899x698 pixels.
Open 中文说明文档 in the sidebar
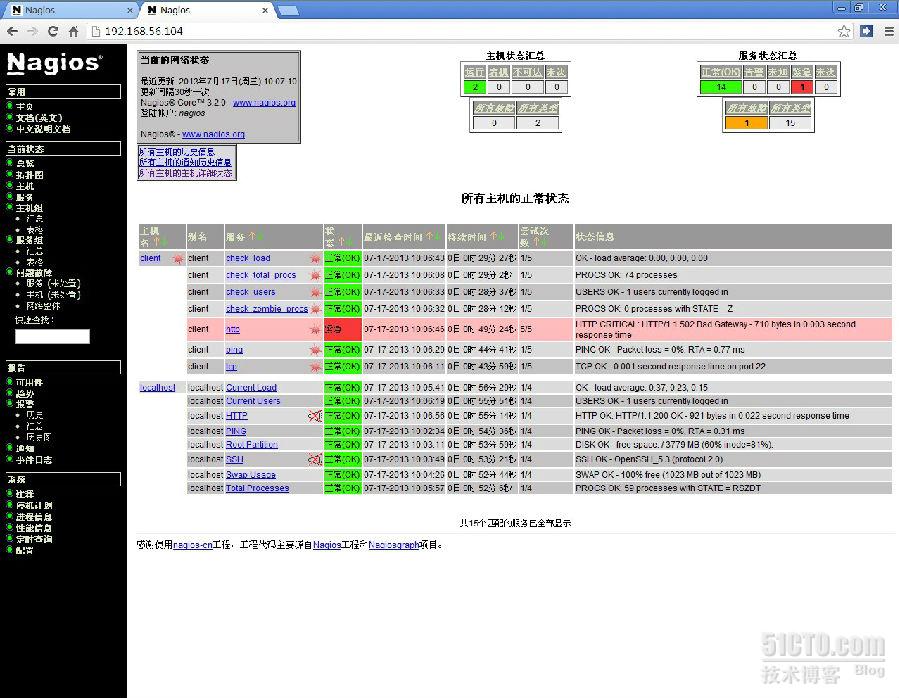coord(43,129)
